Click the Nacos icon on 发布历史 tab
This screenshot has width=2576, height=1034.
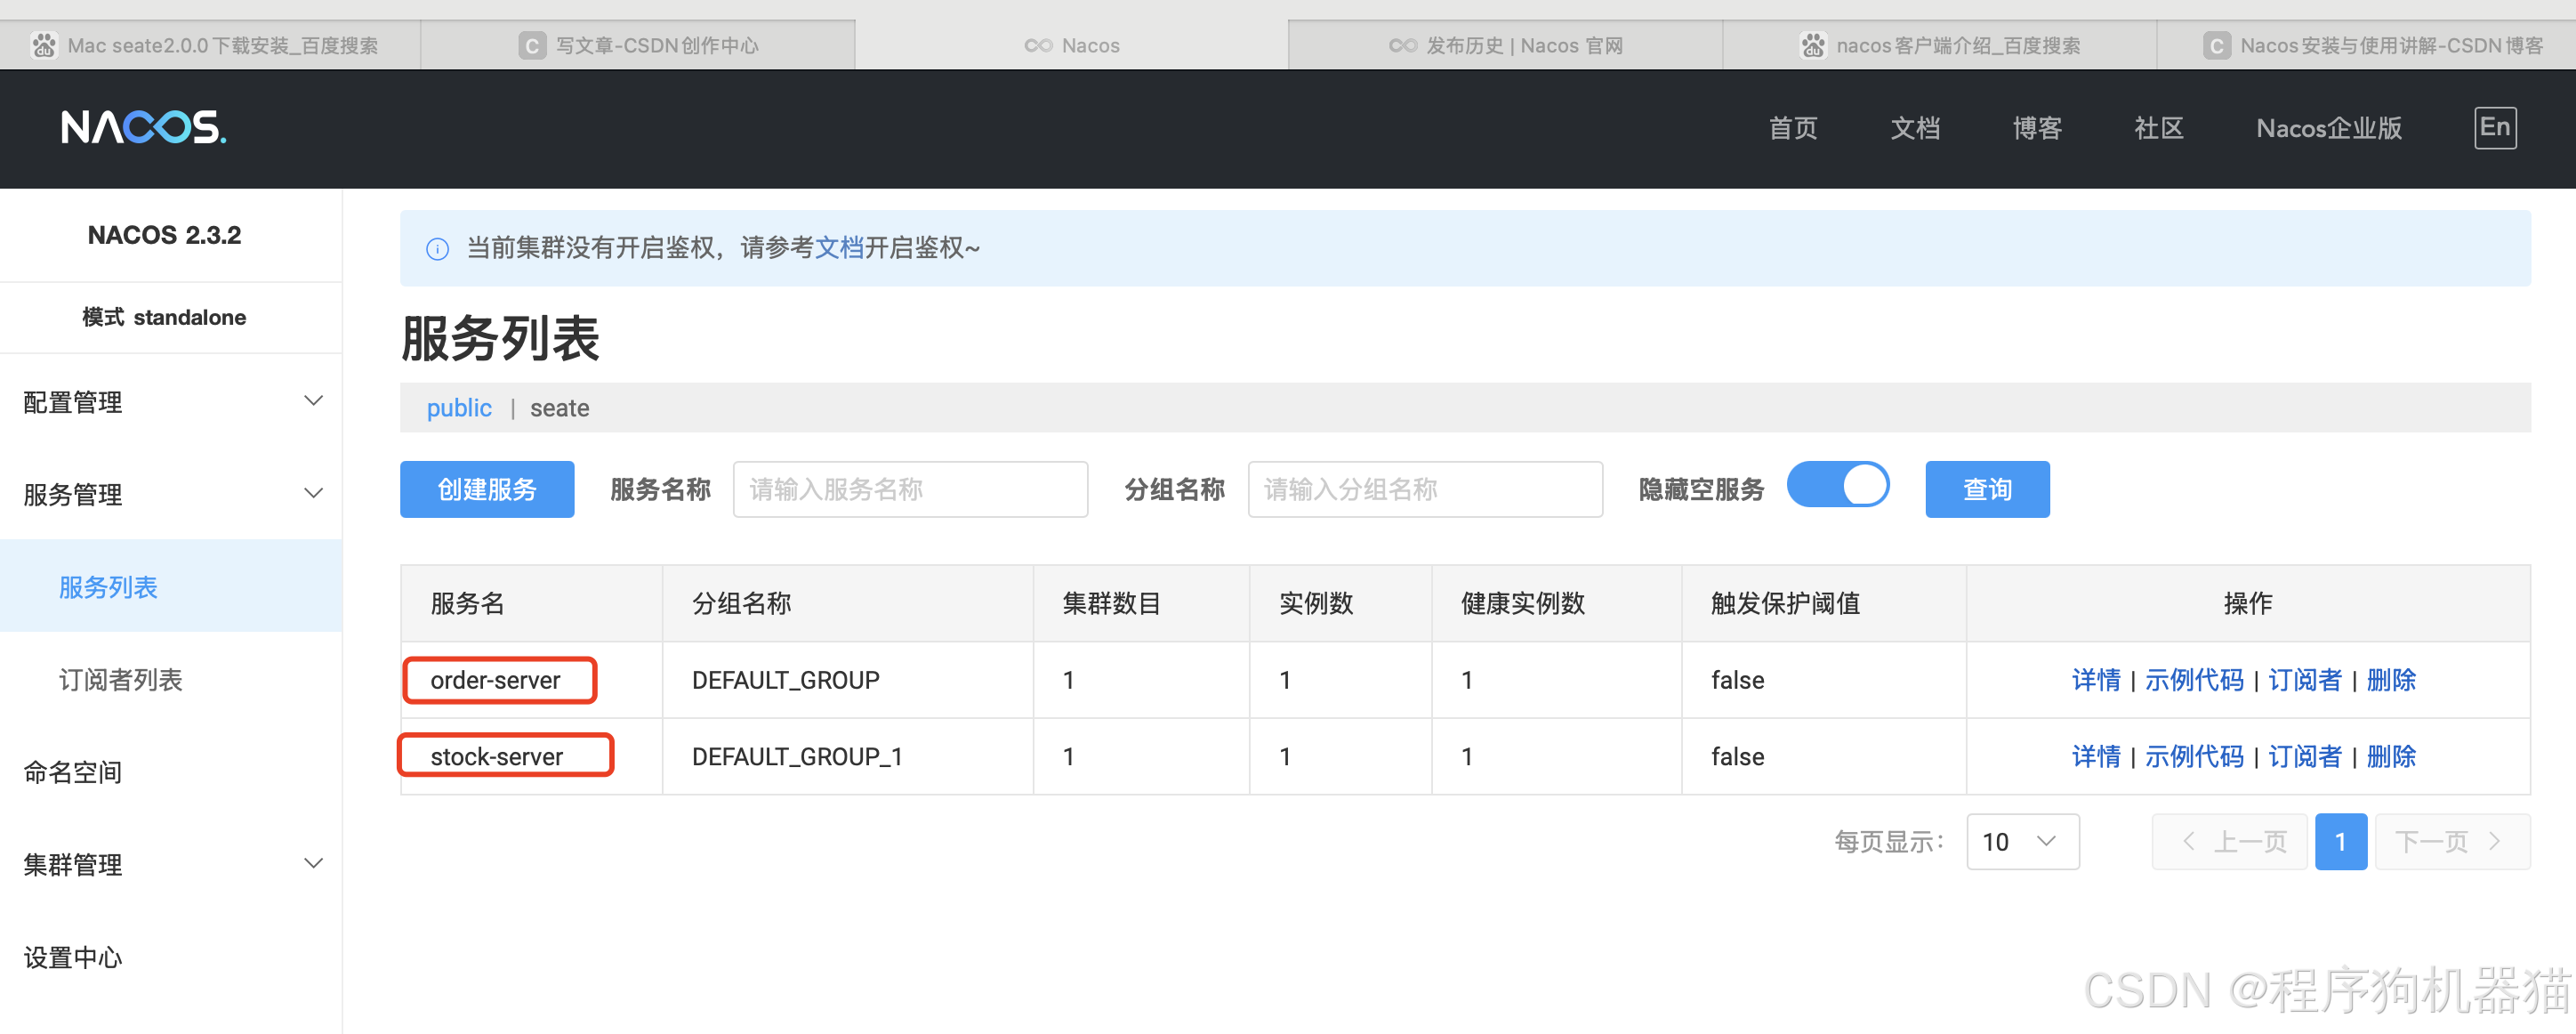[x=1402, y=46]
